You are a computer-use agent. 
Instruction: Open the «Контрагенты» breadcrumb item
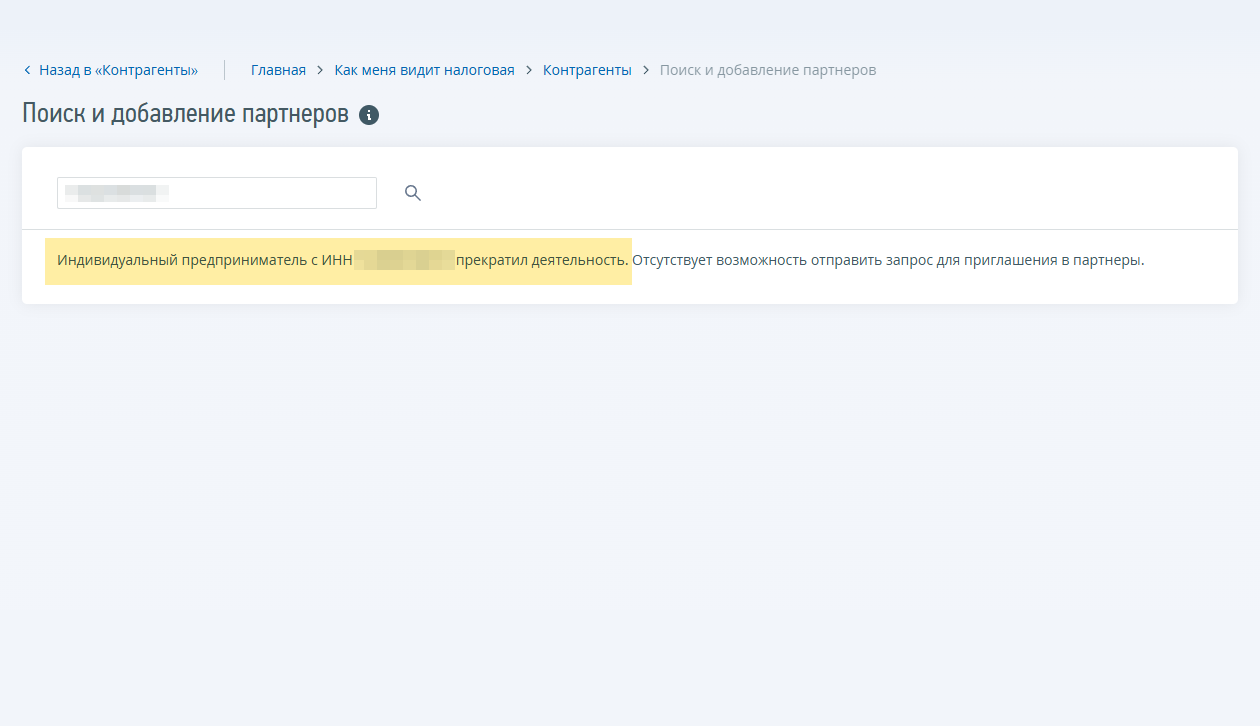(x=587, y=70)
